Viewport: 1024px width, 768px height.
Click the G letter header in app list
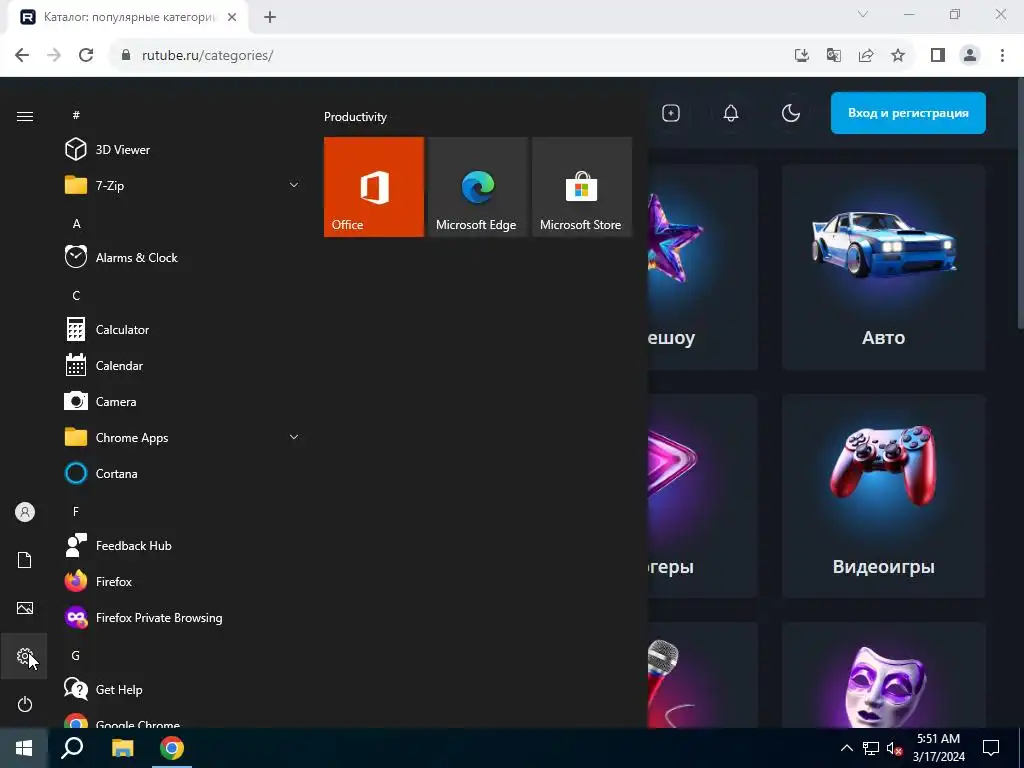coord(76,655)
